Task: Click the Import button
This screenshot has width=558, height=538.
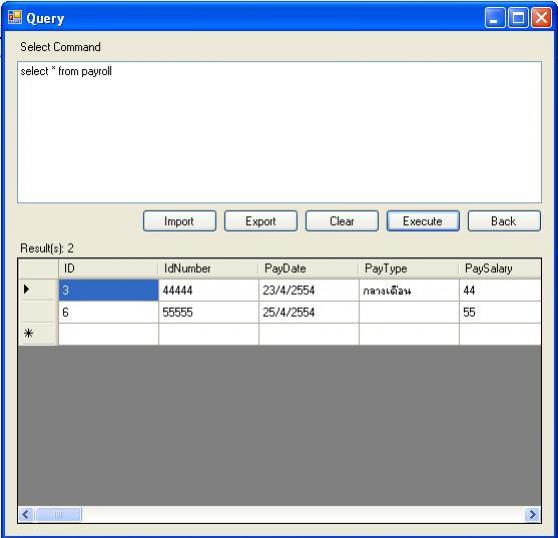Action: (x=179, y=221)
